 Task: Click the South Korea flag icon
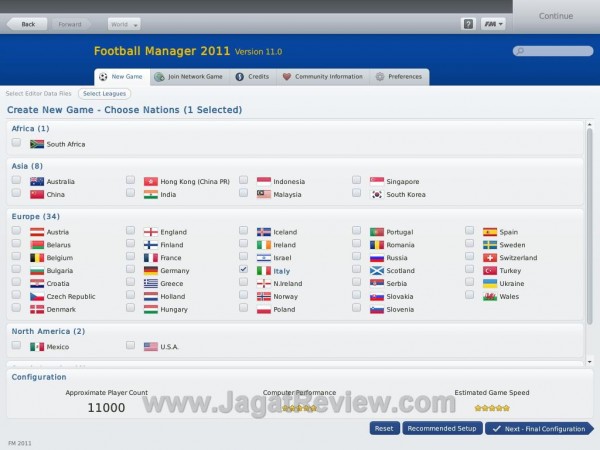(x=377, y=194)
